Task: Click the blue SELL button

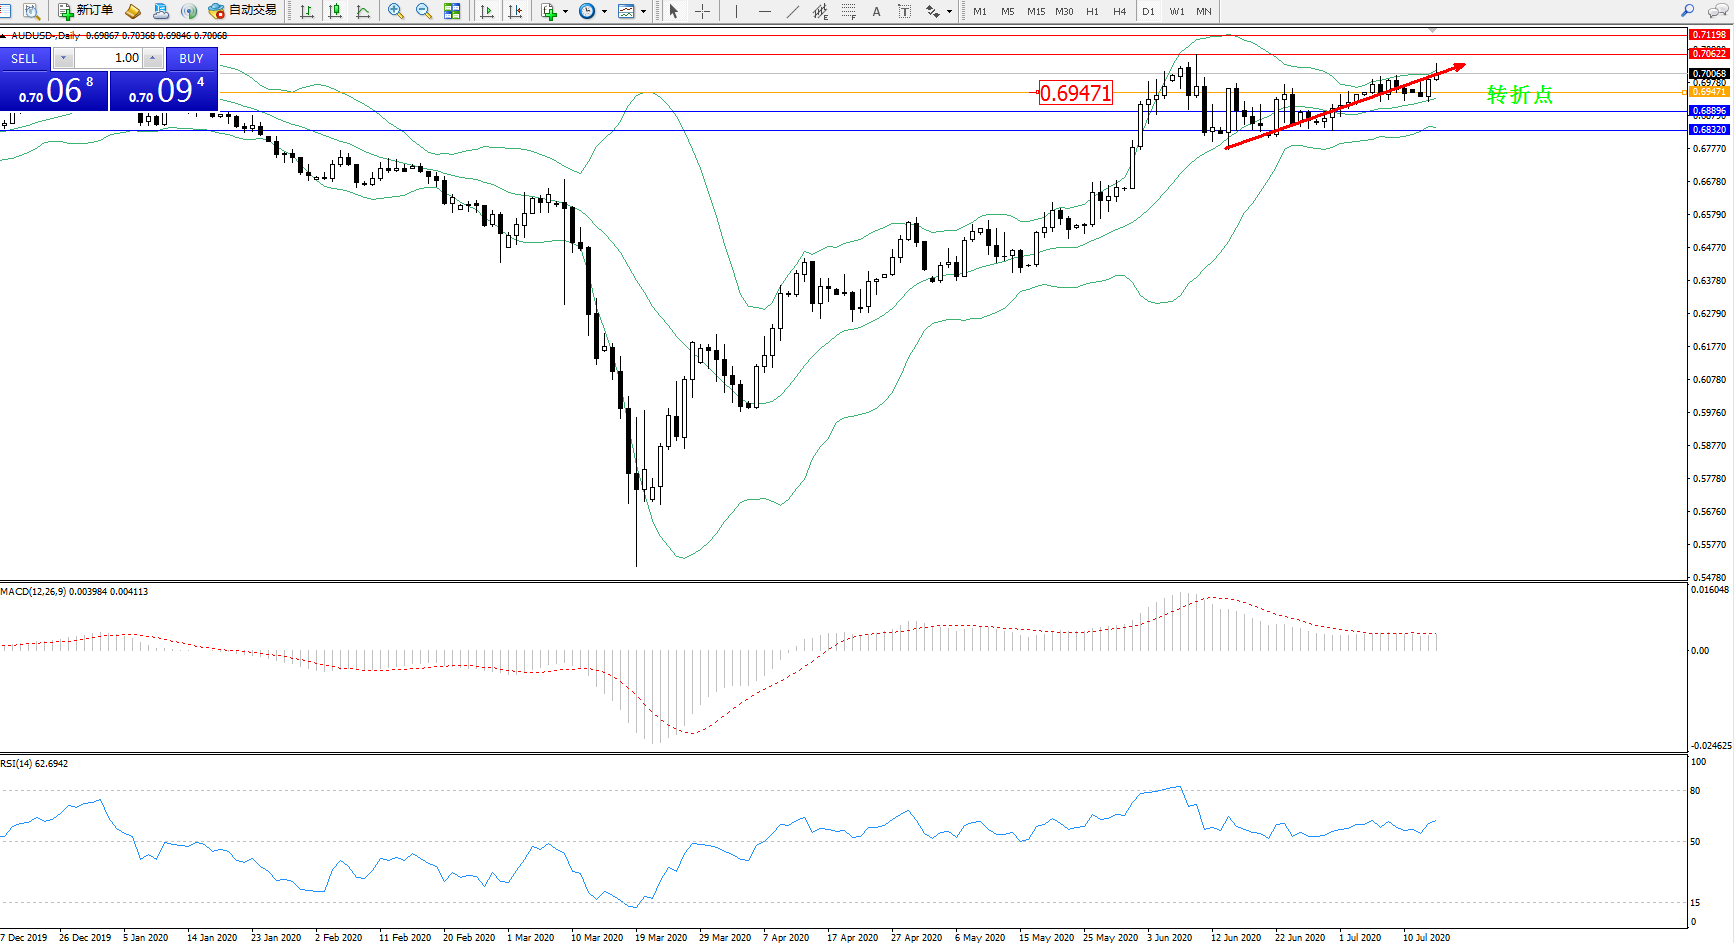Action: 25,59
